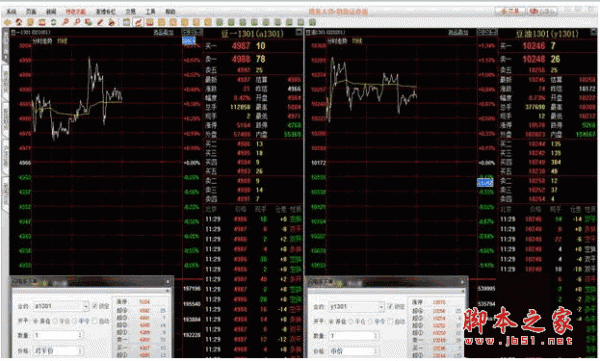
Task: Open period box above 豆一 chart percent axis
Action: pos(192,32)
